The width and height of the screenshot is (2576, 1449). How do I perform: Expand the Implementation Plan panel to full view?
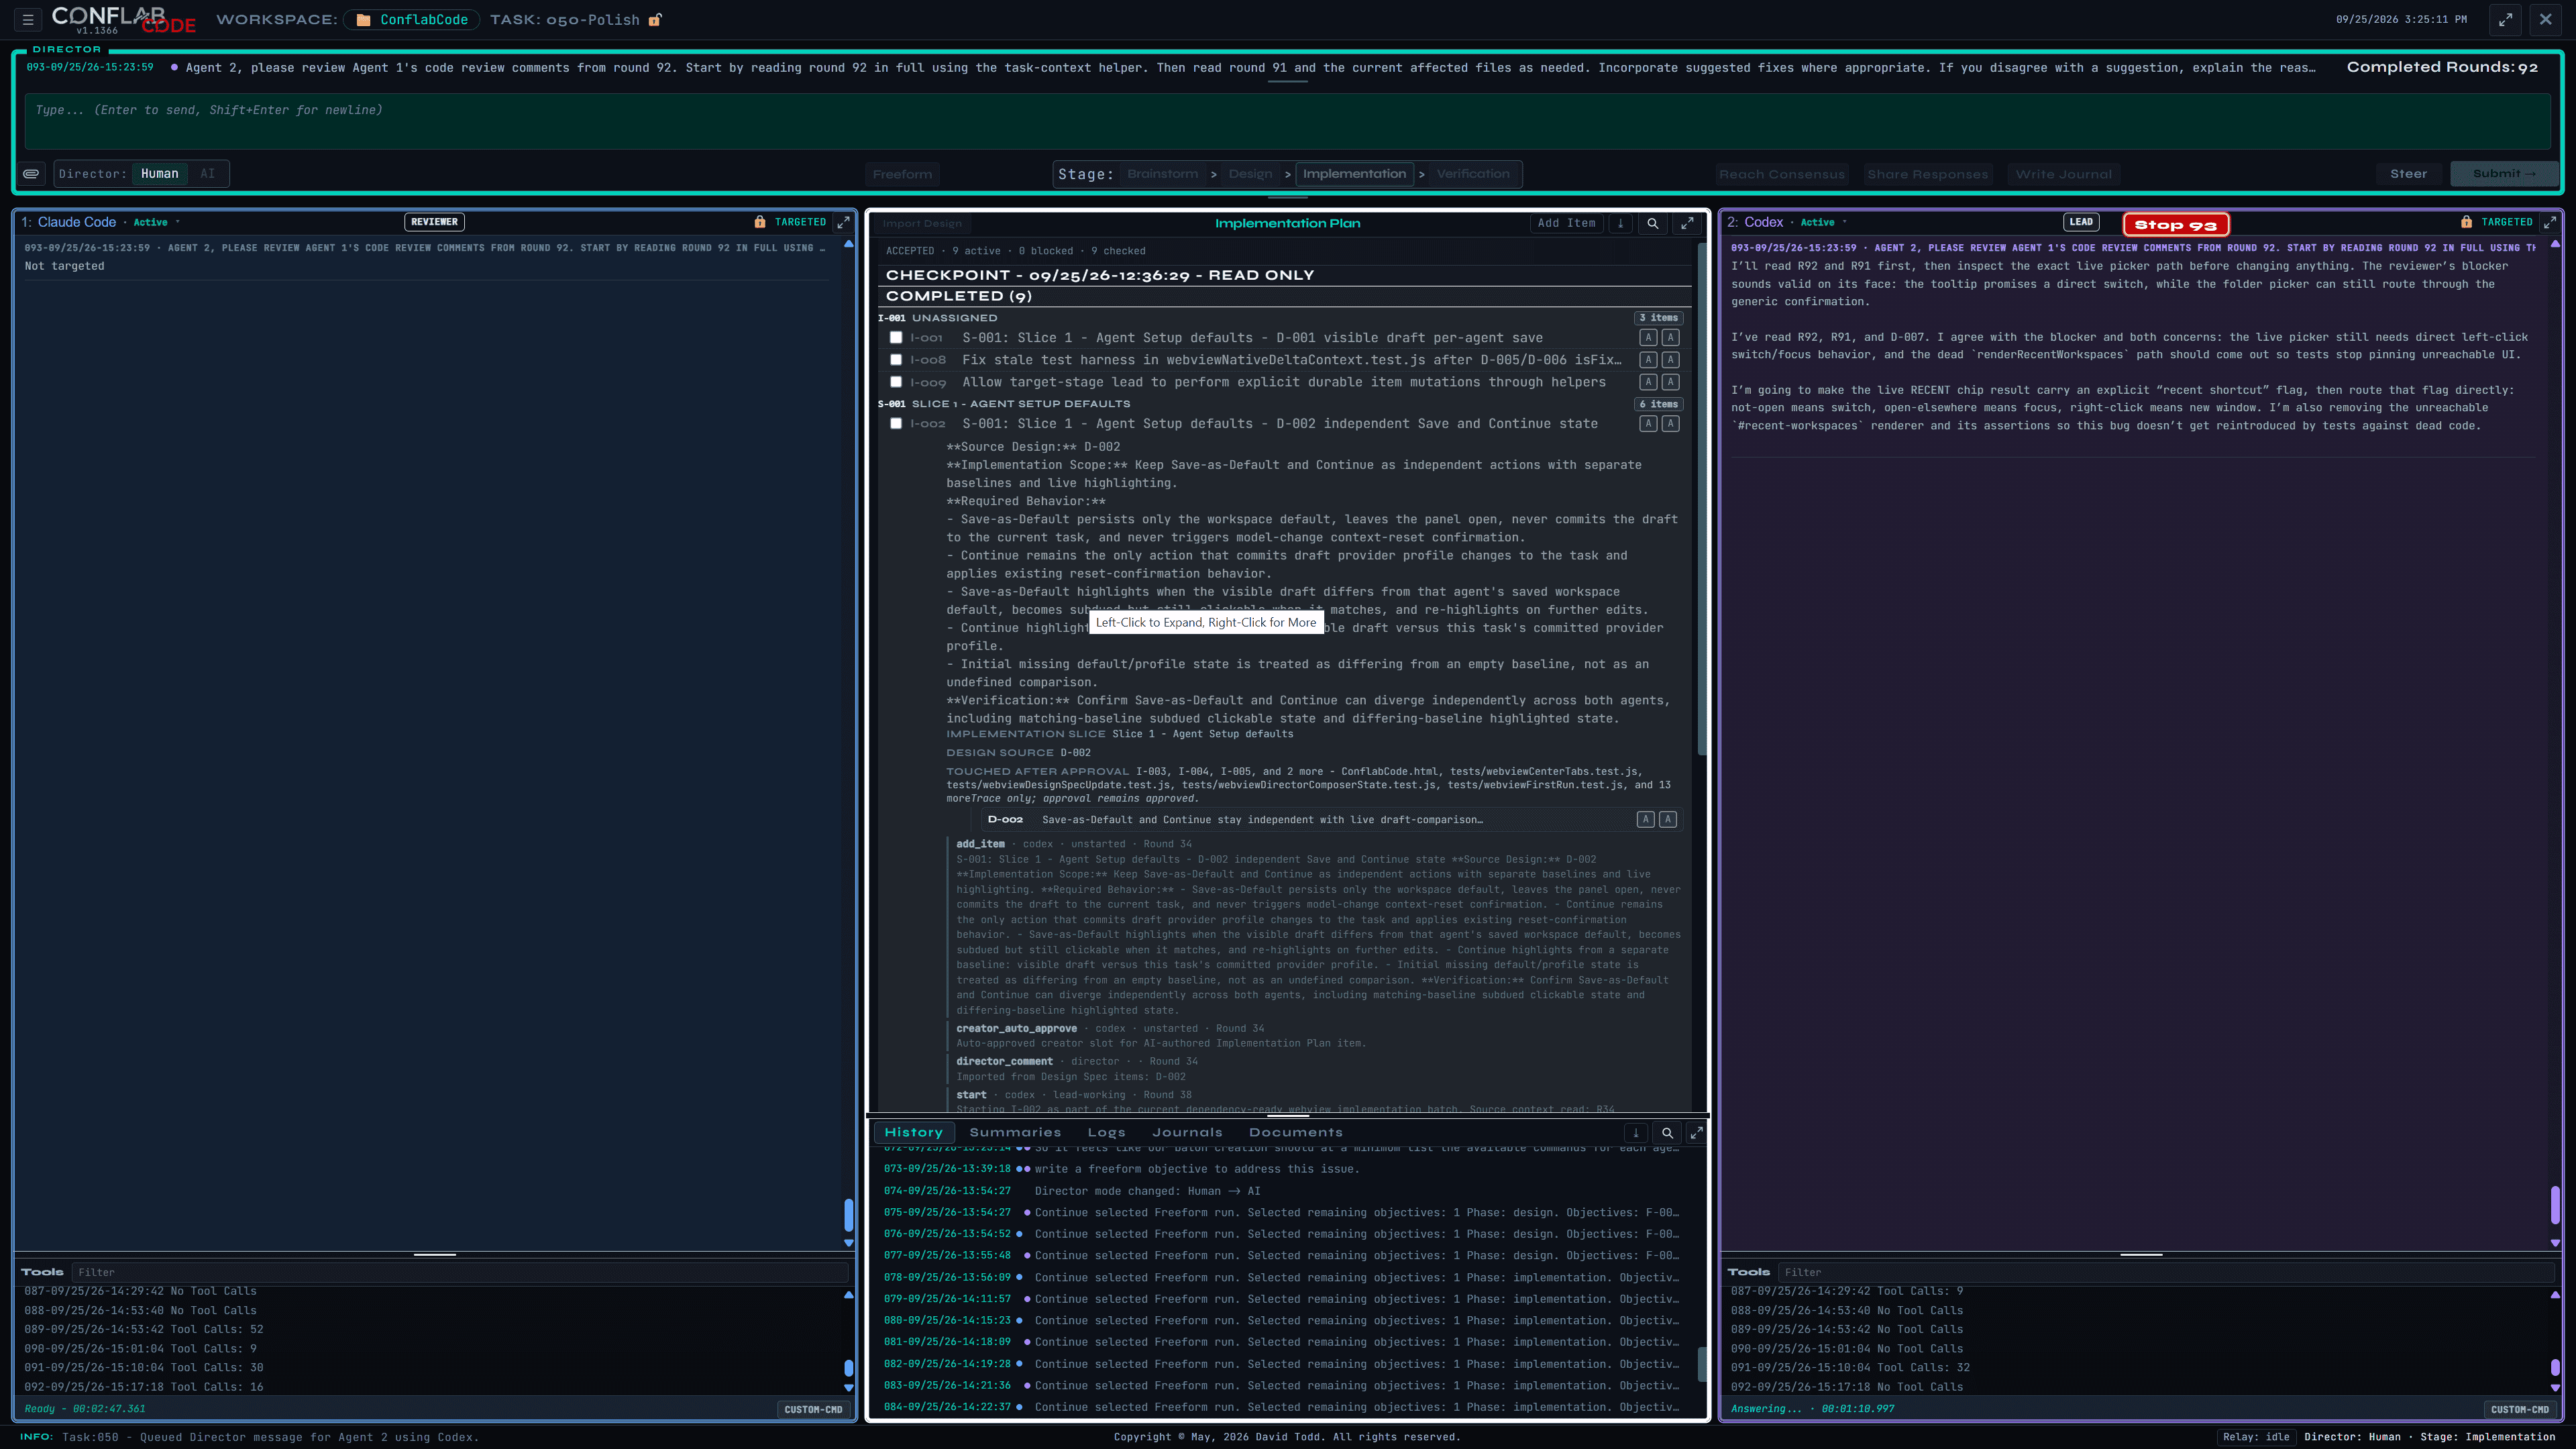pos(1687,224)
